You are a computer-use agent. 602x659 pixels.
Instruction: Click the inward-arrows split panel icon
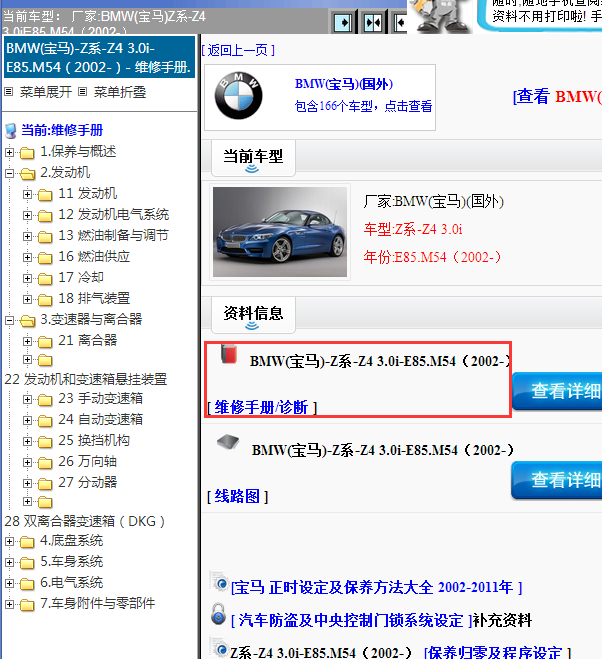pyautogui.click(x=372, y=22)
